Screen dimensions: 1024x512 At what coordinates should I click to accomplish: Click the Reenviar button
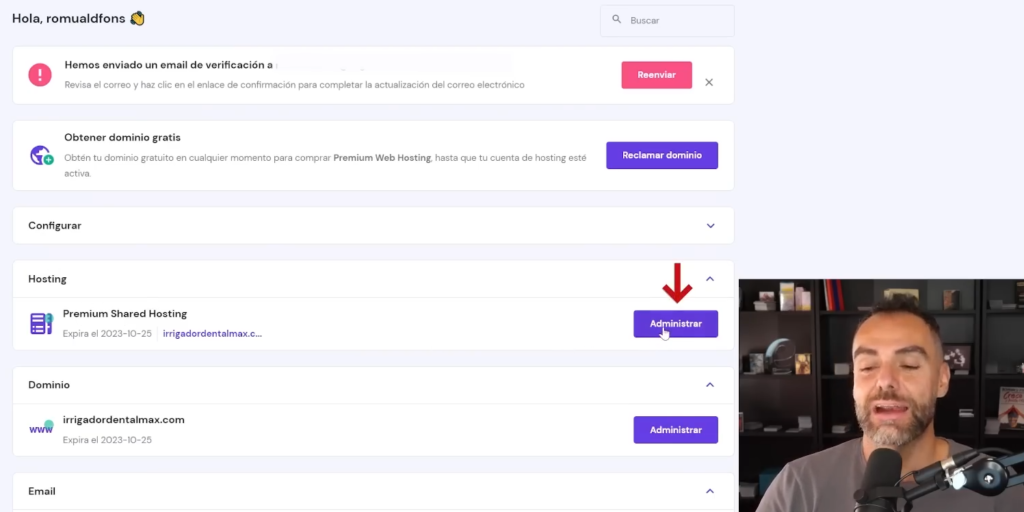coord(656,75)
